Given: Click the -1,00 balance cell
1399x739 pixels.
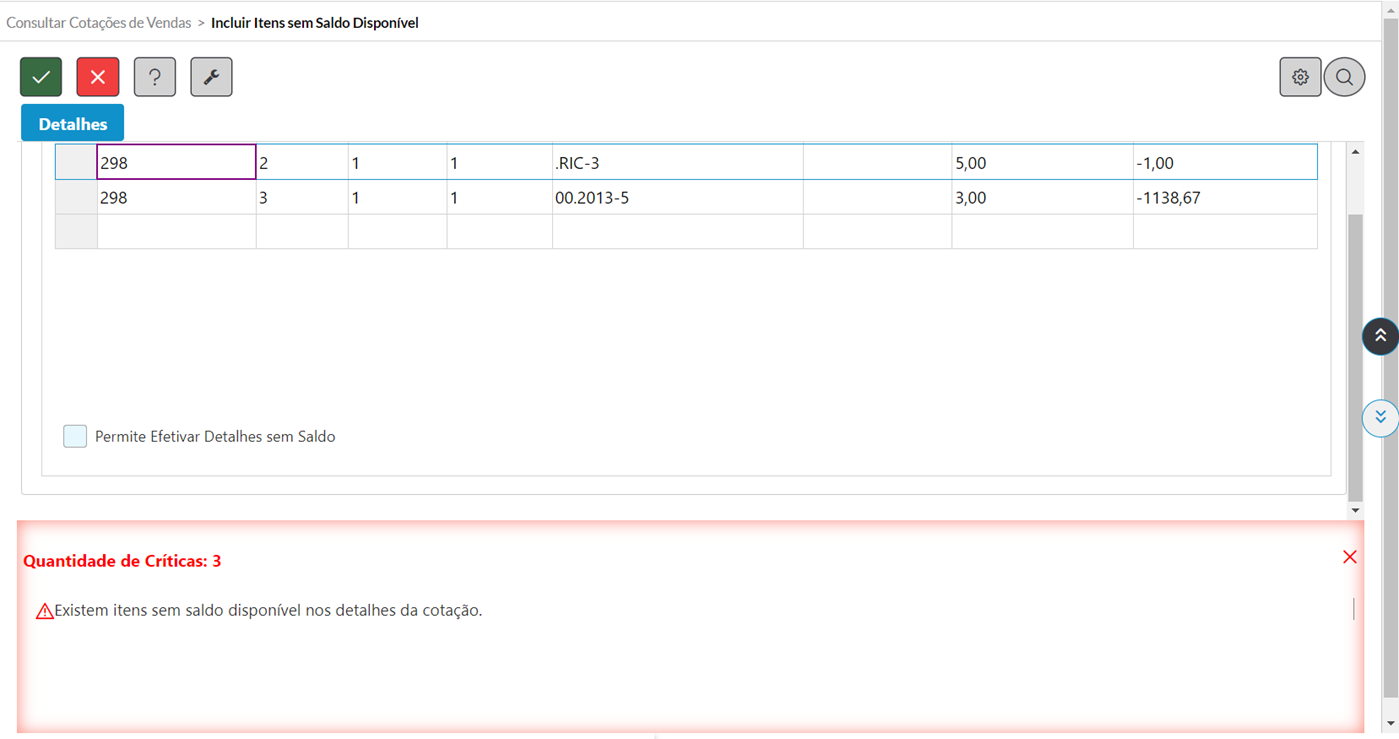Looking at the screenshot, I should tap(1225, 162).
